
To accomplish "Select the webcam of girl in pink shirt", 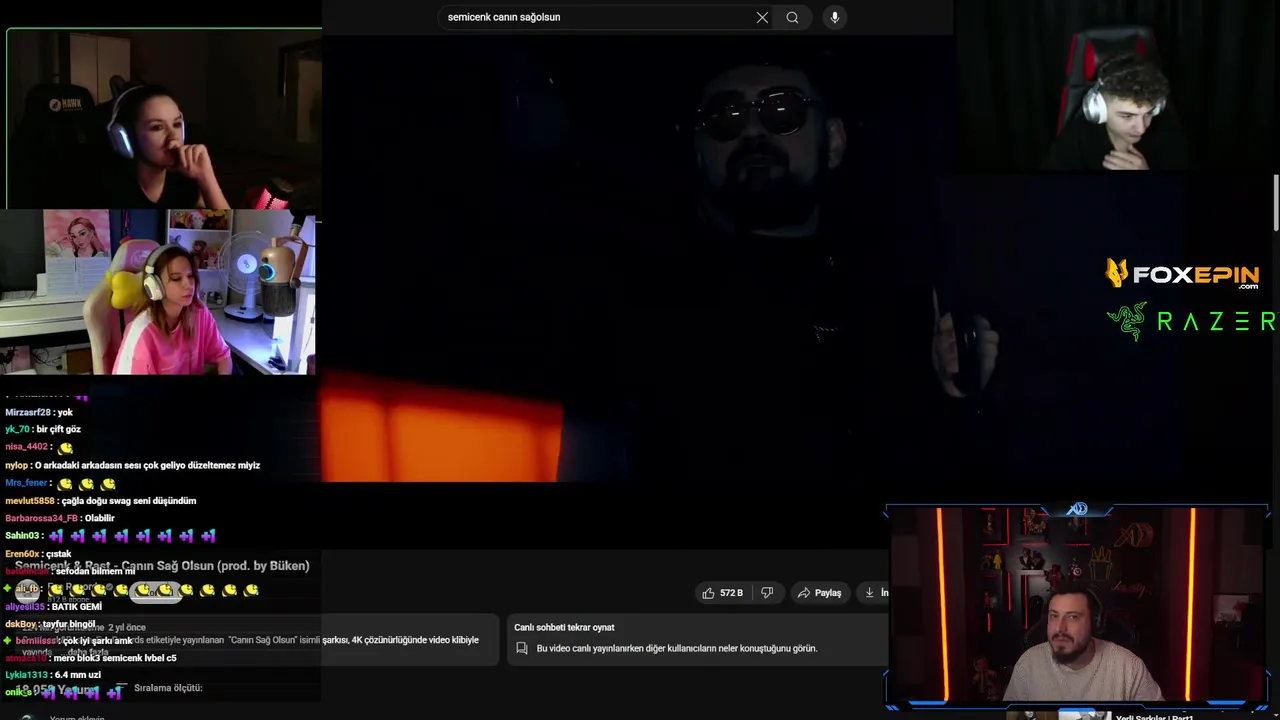I will point(158,292).
